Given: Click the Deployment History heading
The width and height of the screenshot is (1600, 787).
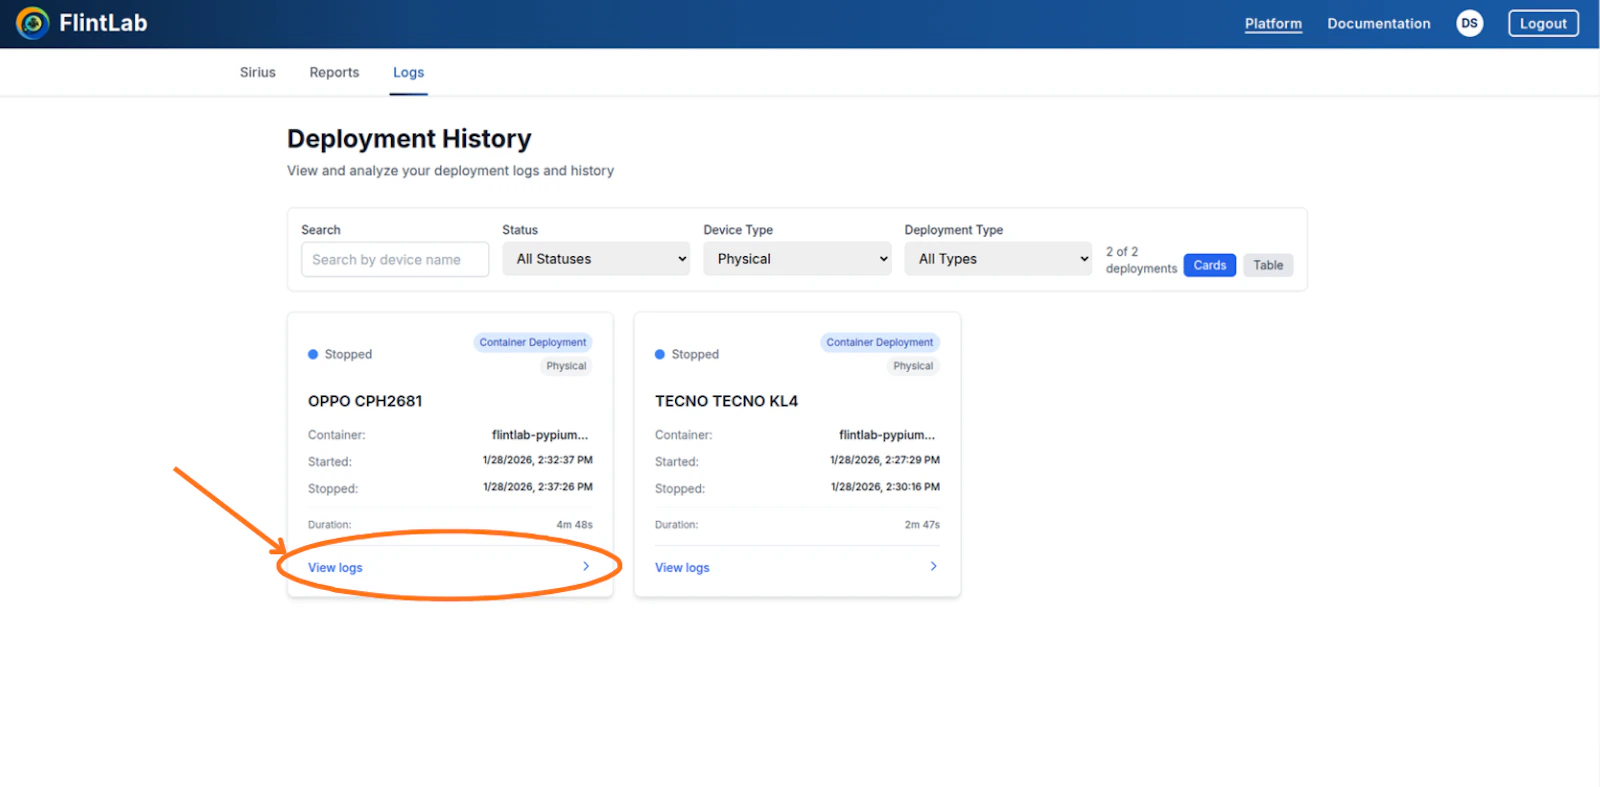Looking at the screenshot, I should 409,138.
